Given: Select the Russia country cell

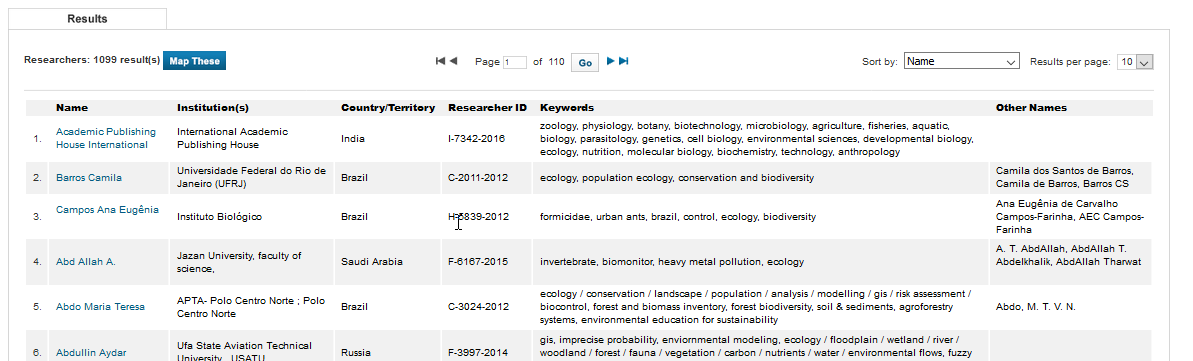Looking at the screenshot, I should coord(356,353).
